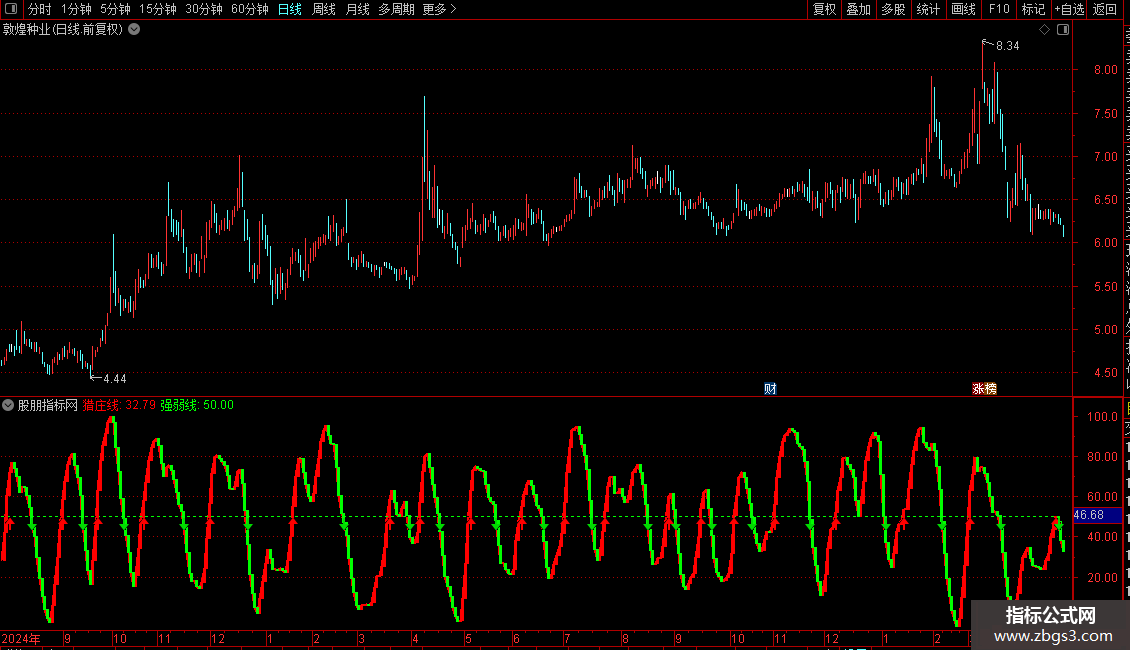Click the 复权 adjustment button

tap(824, 9)
